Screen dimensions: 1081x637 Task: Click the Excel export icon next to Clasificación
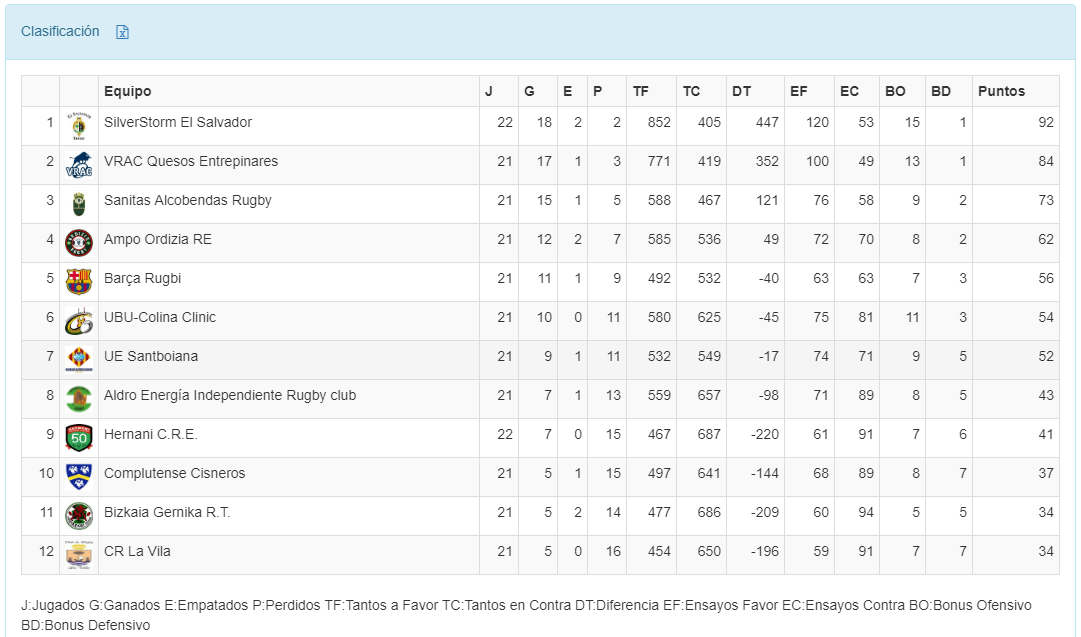pos(123,32)
